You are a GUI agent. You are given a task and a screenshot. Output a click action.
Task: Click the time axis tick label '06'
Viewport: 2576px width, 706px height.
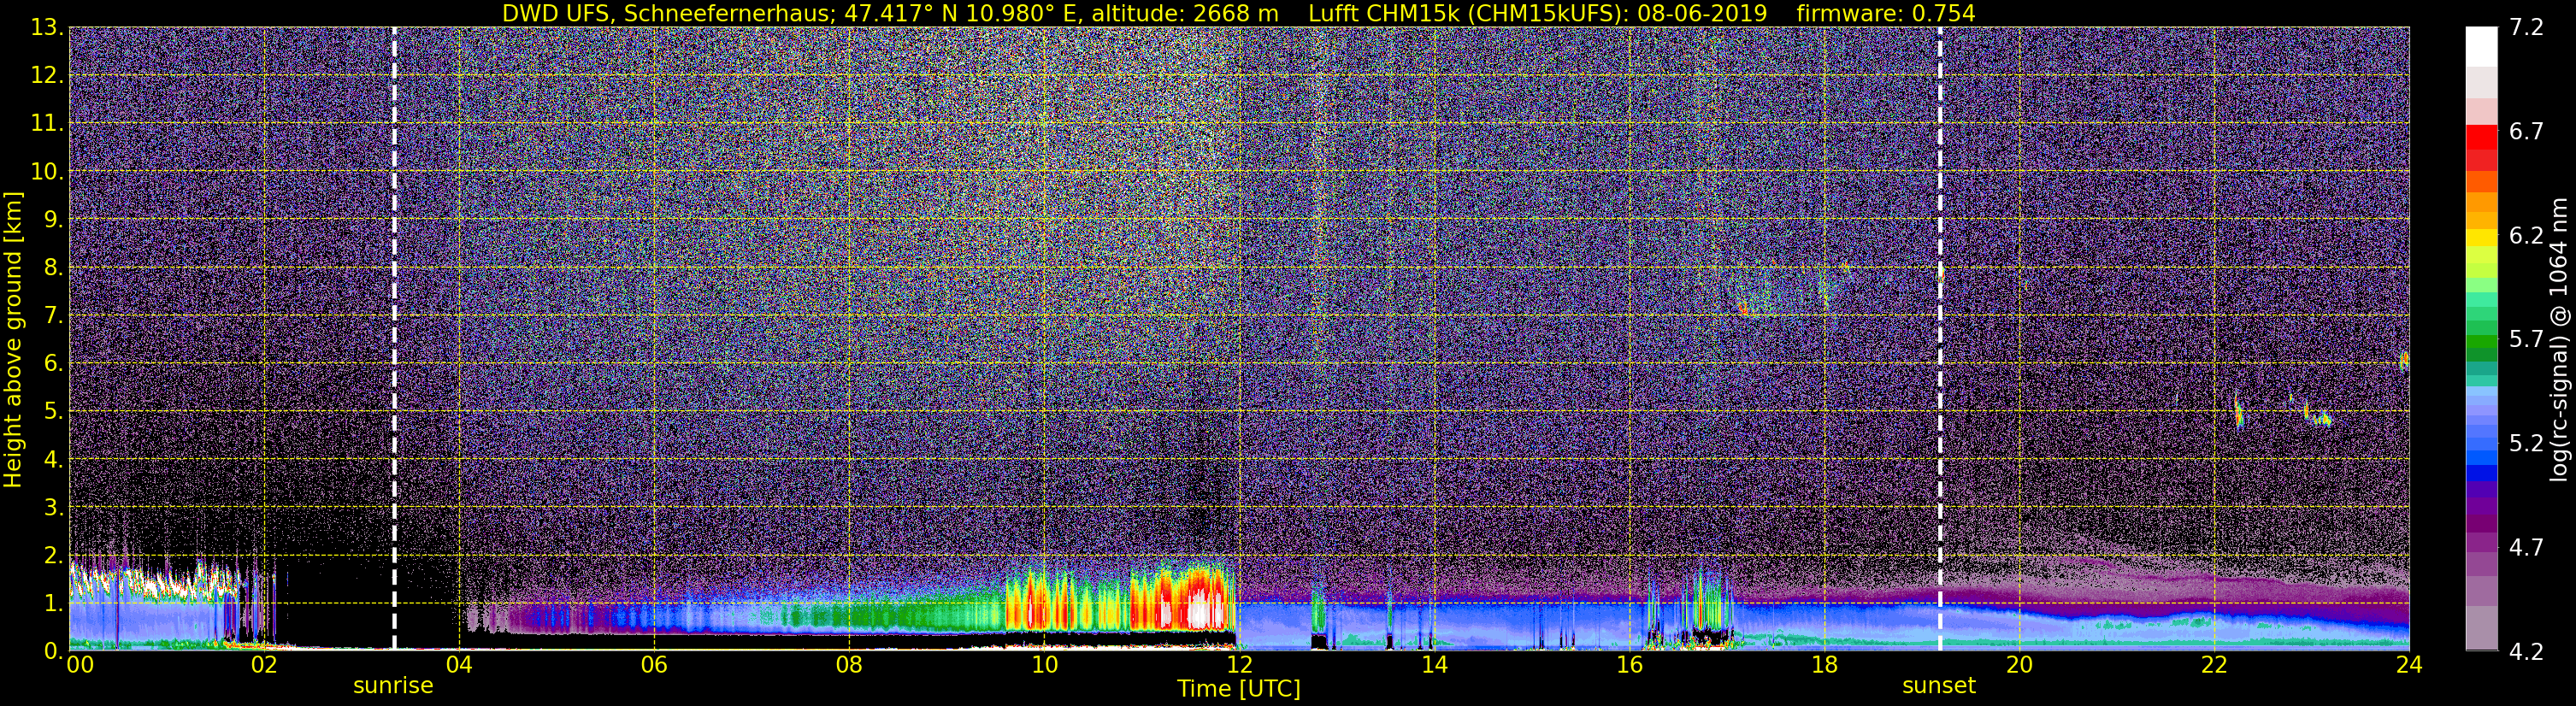pyautogui.click(x=654, y=666)
